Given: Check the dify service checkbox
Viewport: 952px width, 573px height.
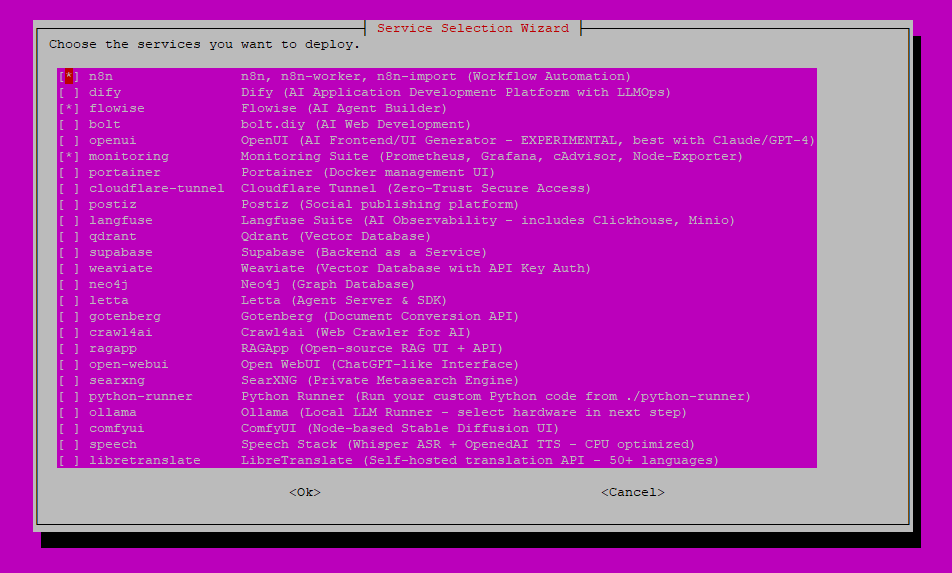Looking at the screenshot, I should (69, 92).
